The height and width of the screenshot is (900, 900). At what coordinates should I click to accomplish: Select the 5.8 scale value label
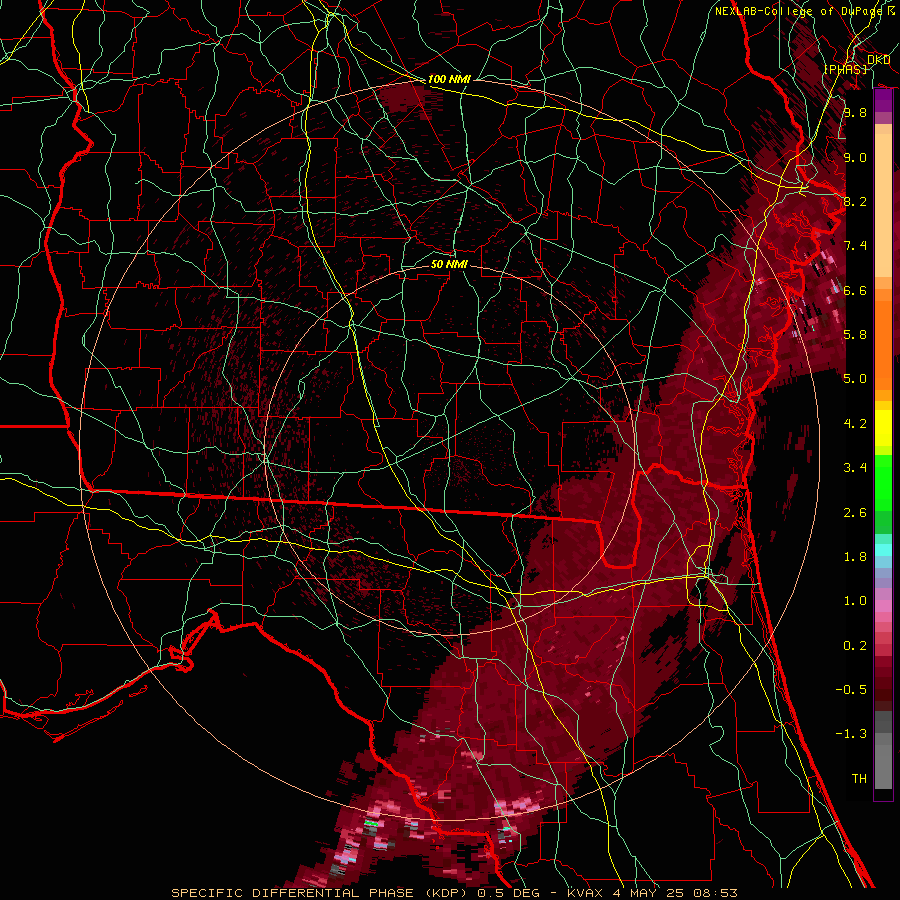[855, 334]
